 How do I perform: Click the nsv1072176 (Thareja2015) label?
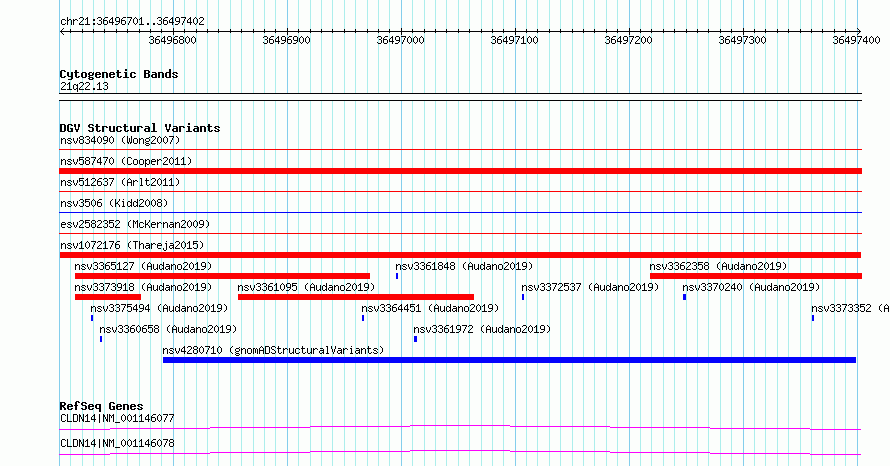click(132, 245)
